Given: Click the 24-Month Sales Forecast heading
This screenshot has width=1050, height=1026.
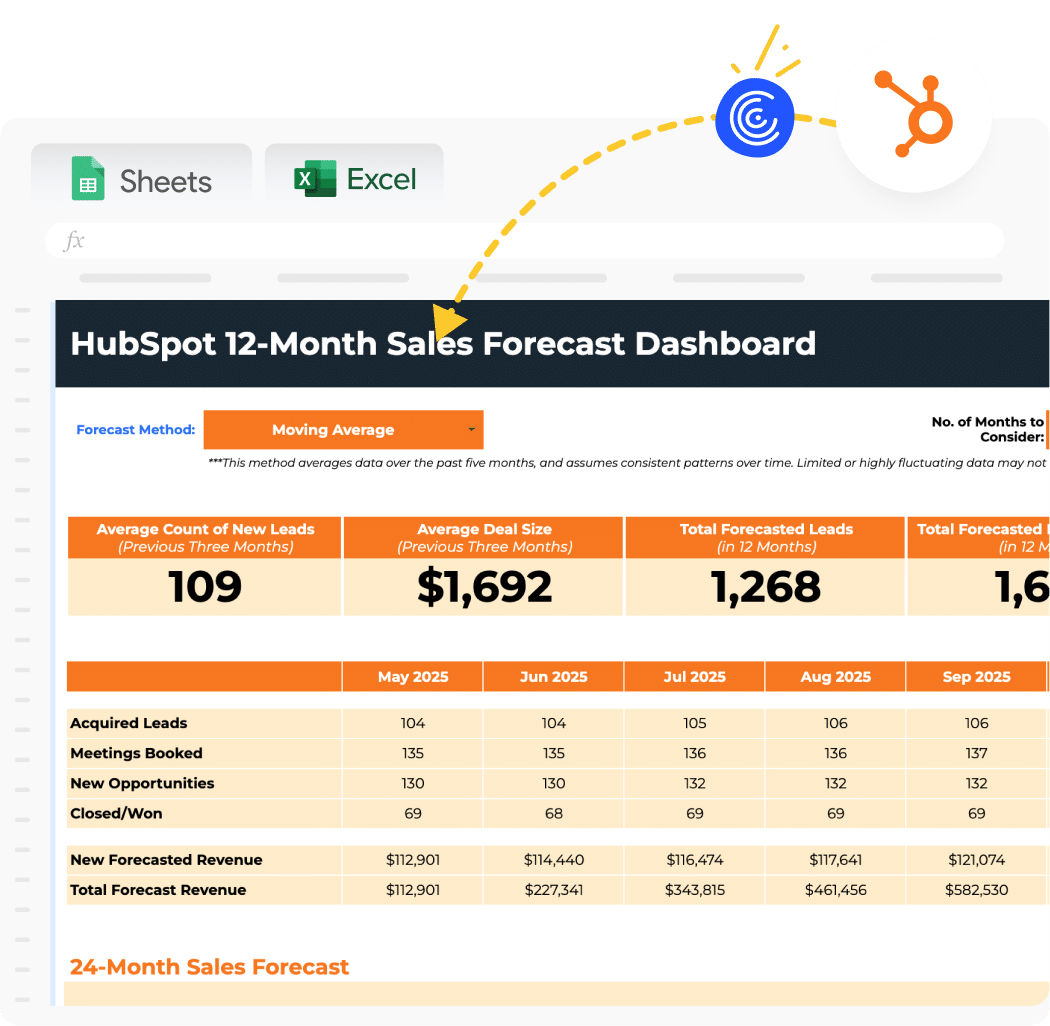Looking at the screenshot, I should pyautogui.click(x=209, y=967).
